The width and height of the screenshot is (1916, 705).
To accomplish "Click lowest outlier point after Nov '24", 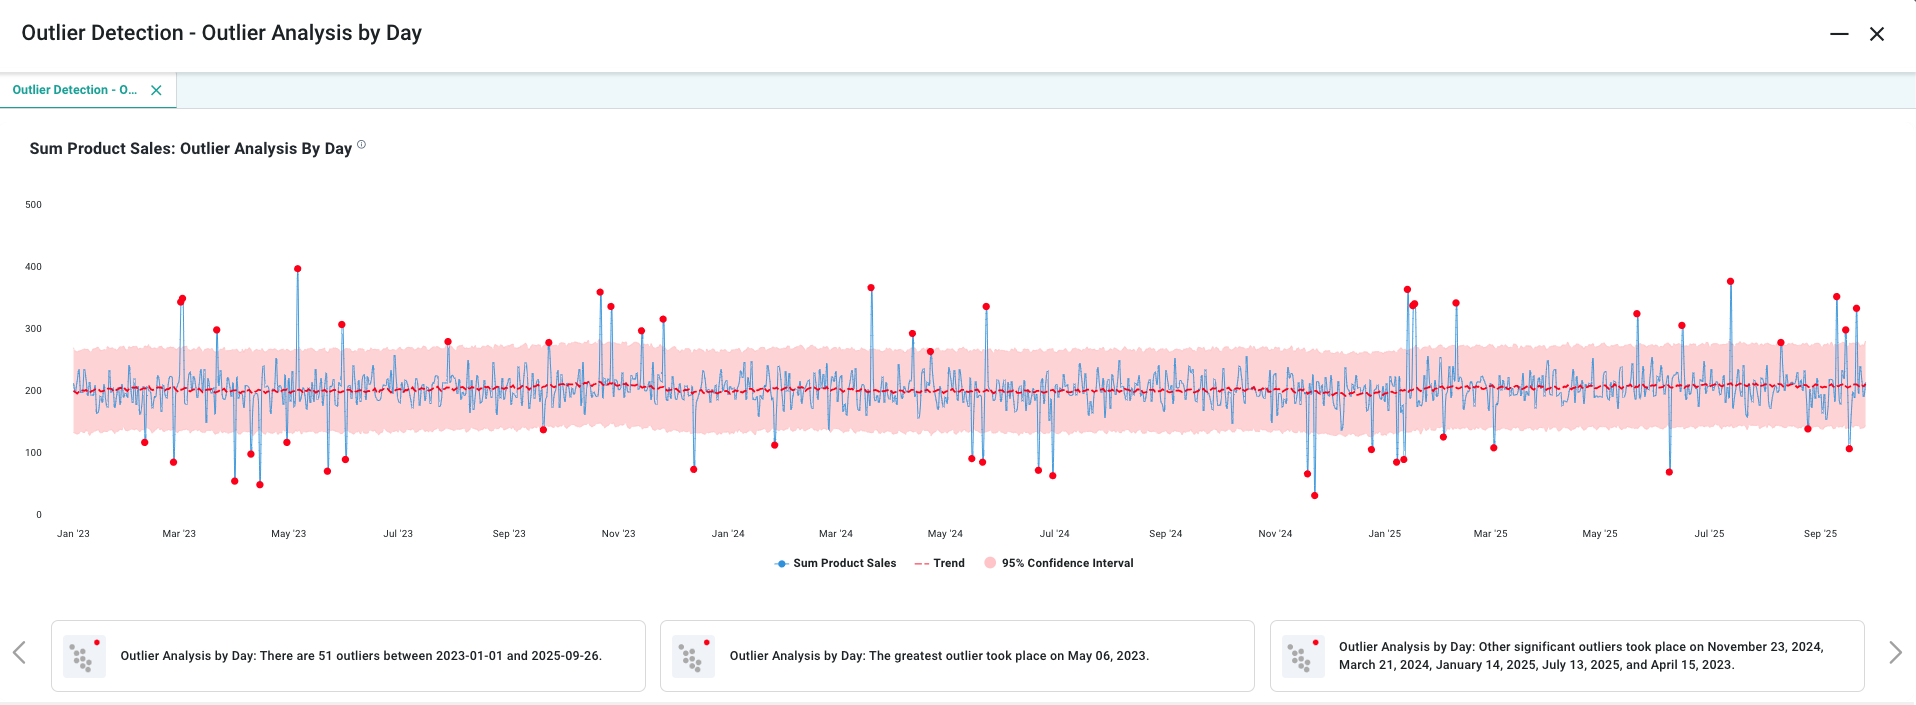I will [x=1314, y=495].
